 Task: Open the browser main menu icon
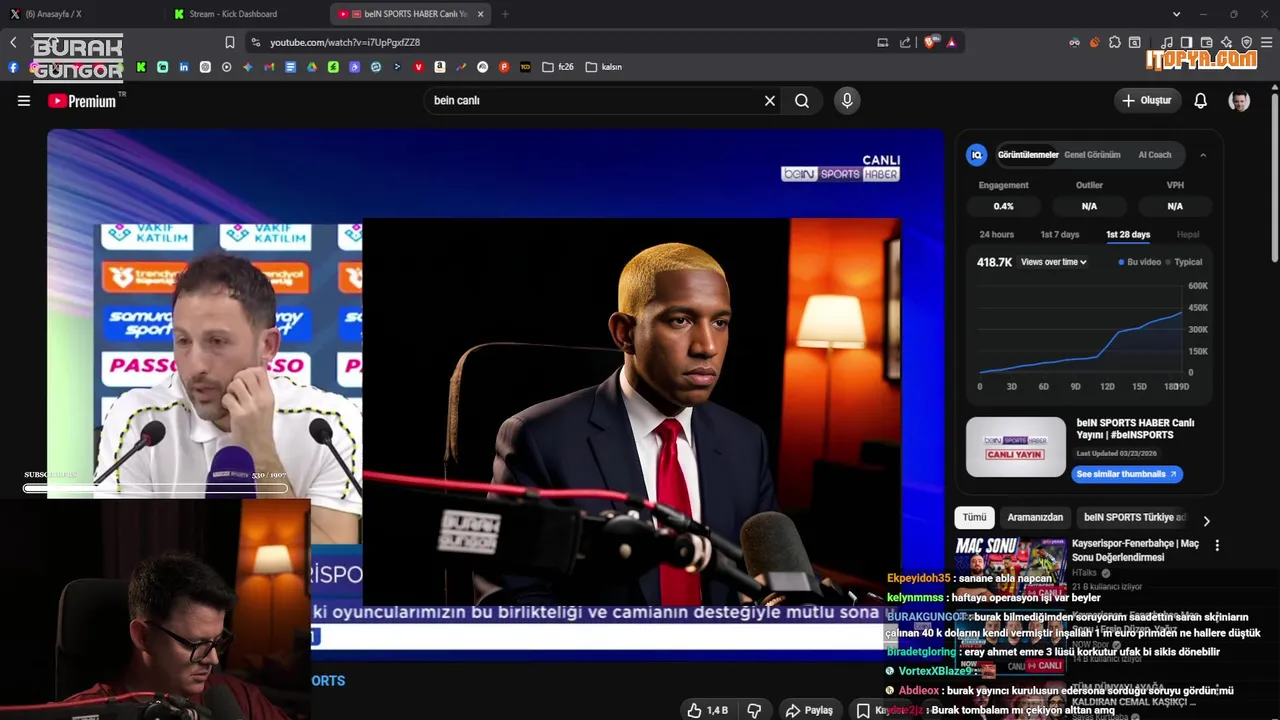pos(1267,42)
